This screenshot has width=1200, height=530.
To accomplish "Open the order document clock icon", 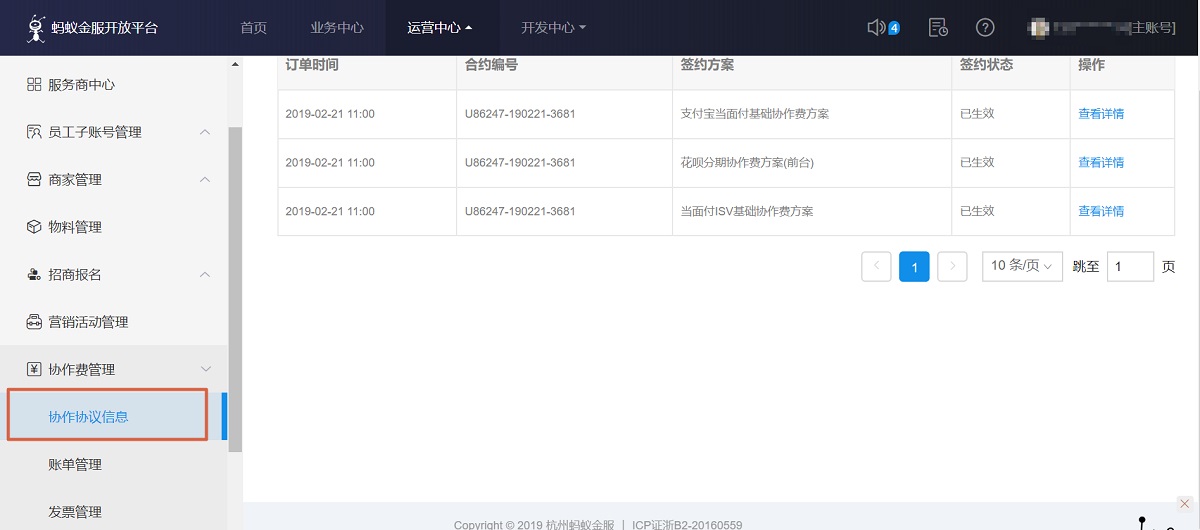I will 938,28.
